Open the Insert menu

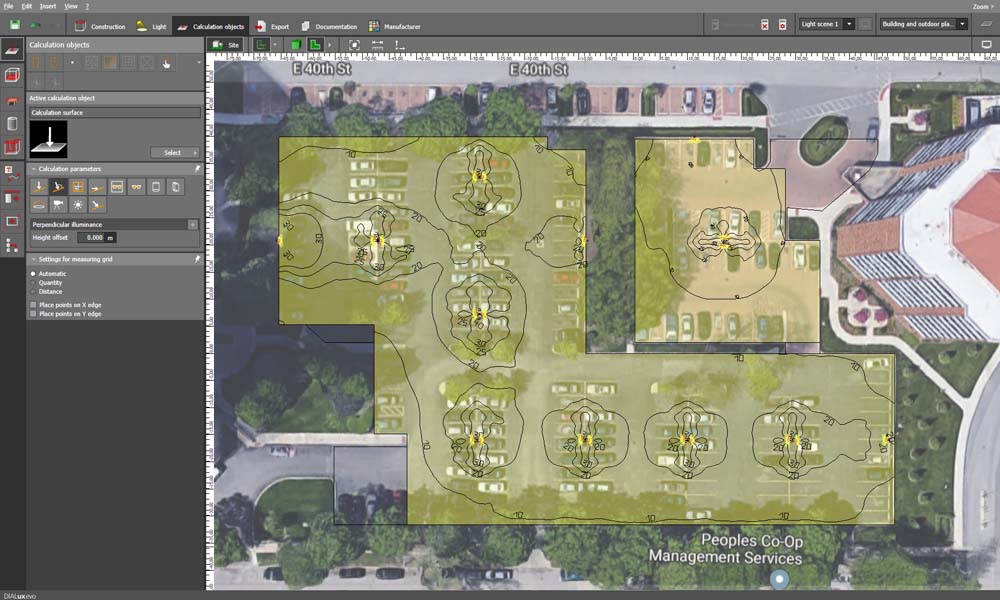pos(48,6)
